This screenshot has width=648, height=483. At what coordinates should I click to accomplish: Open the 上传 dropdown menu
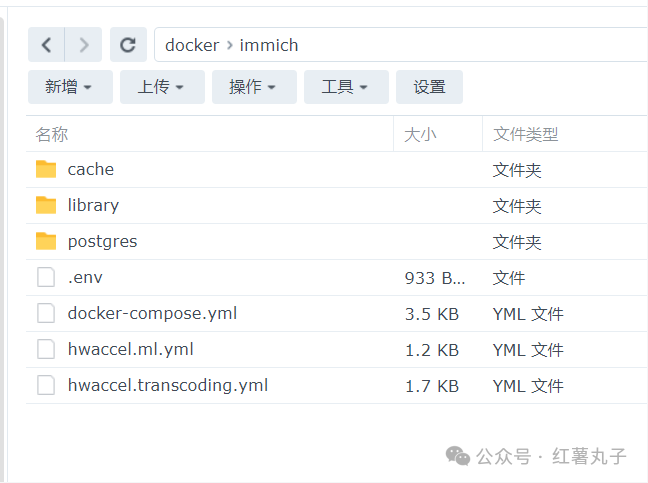coord(162,87)
